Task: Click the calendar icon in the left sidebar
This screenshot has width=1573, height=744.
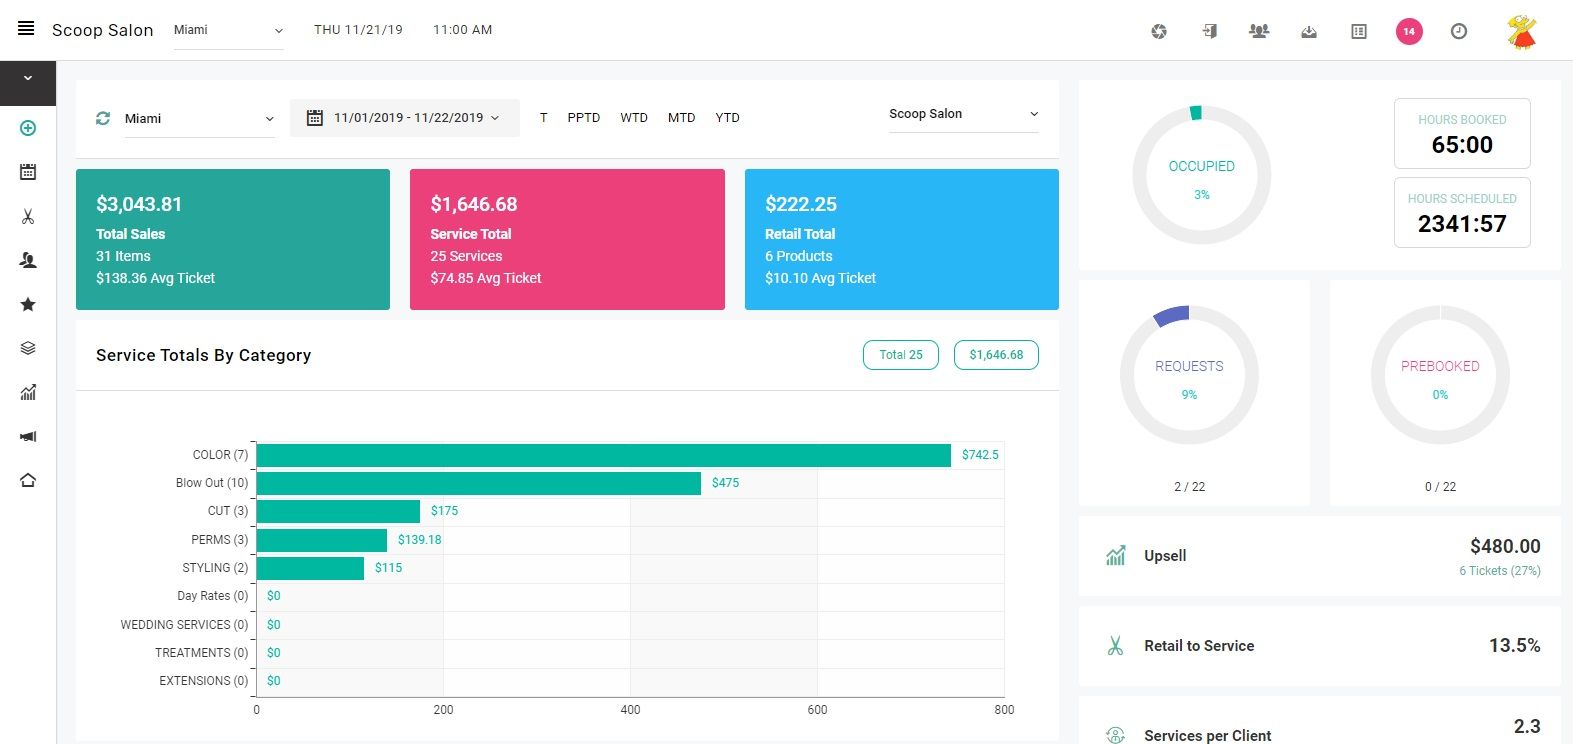Action: (x=28, y=172)
